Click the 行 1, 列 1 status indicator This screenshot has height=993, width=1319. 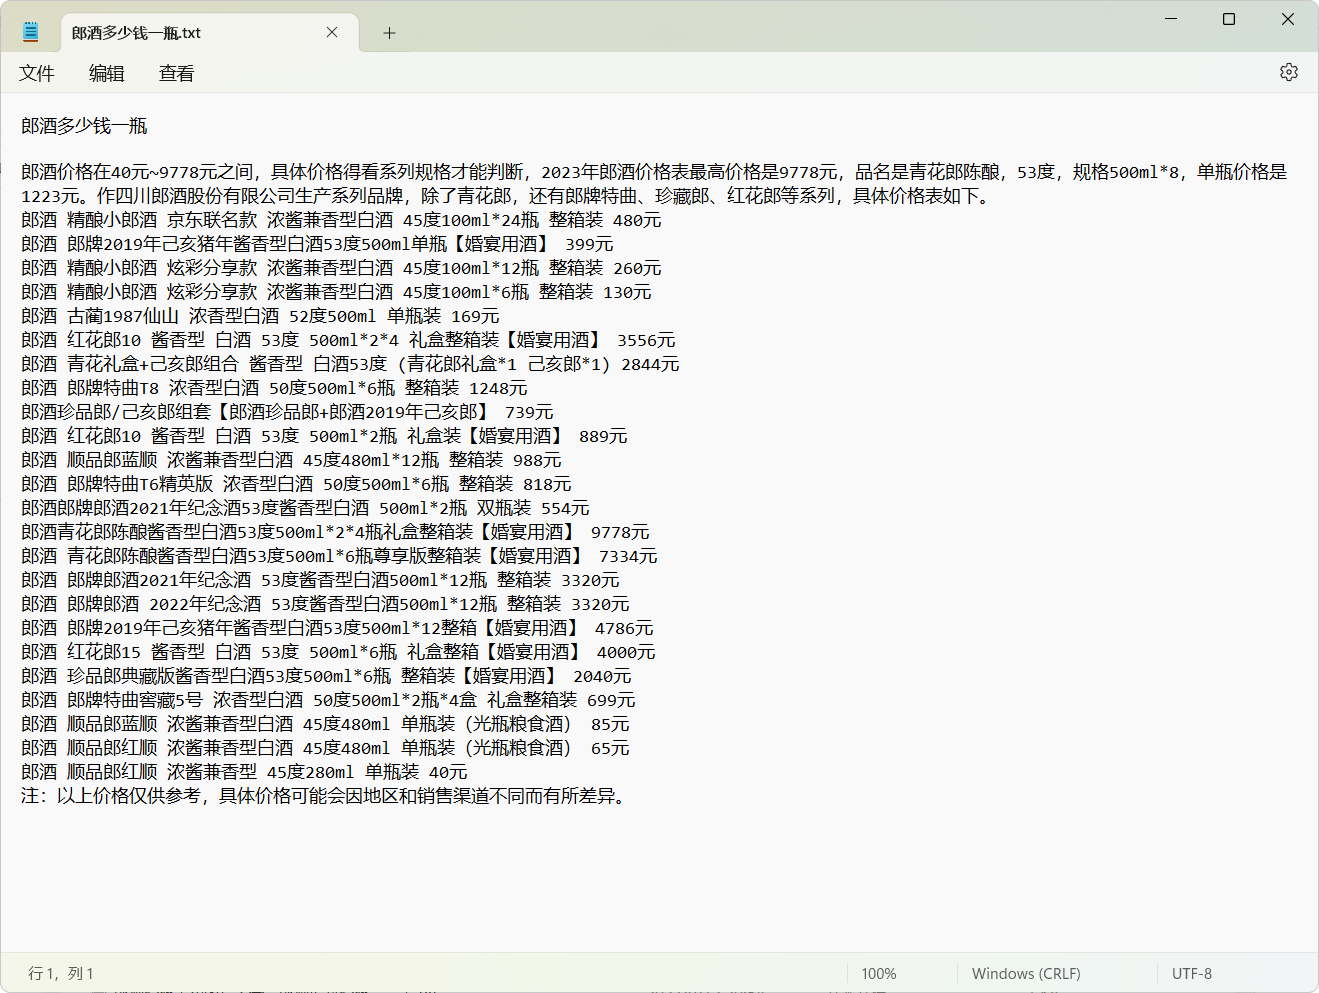click(x=61, y=973)
